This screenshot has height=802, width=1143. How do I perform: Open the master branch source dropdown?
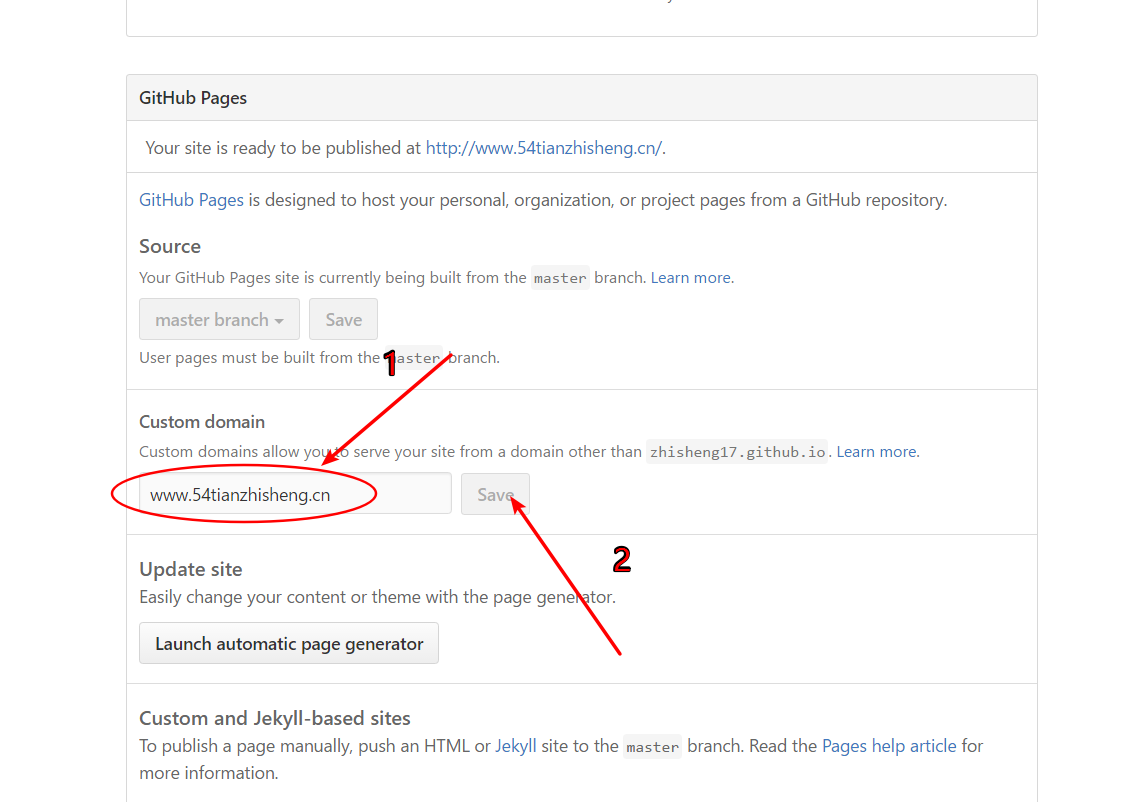tap(219, 320)
